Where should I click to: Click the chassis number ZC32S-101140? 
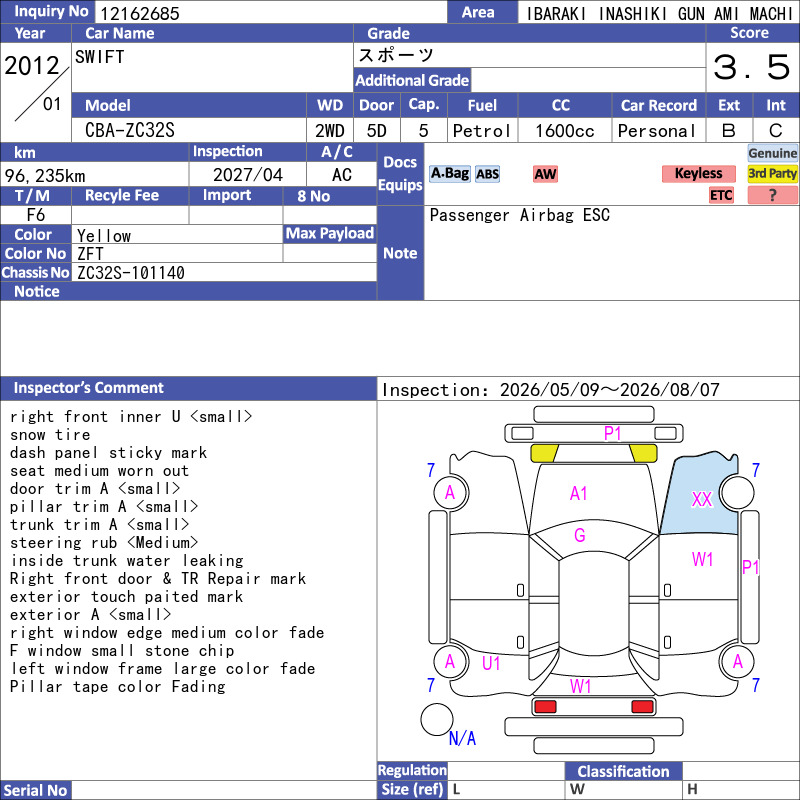131,273
